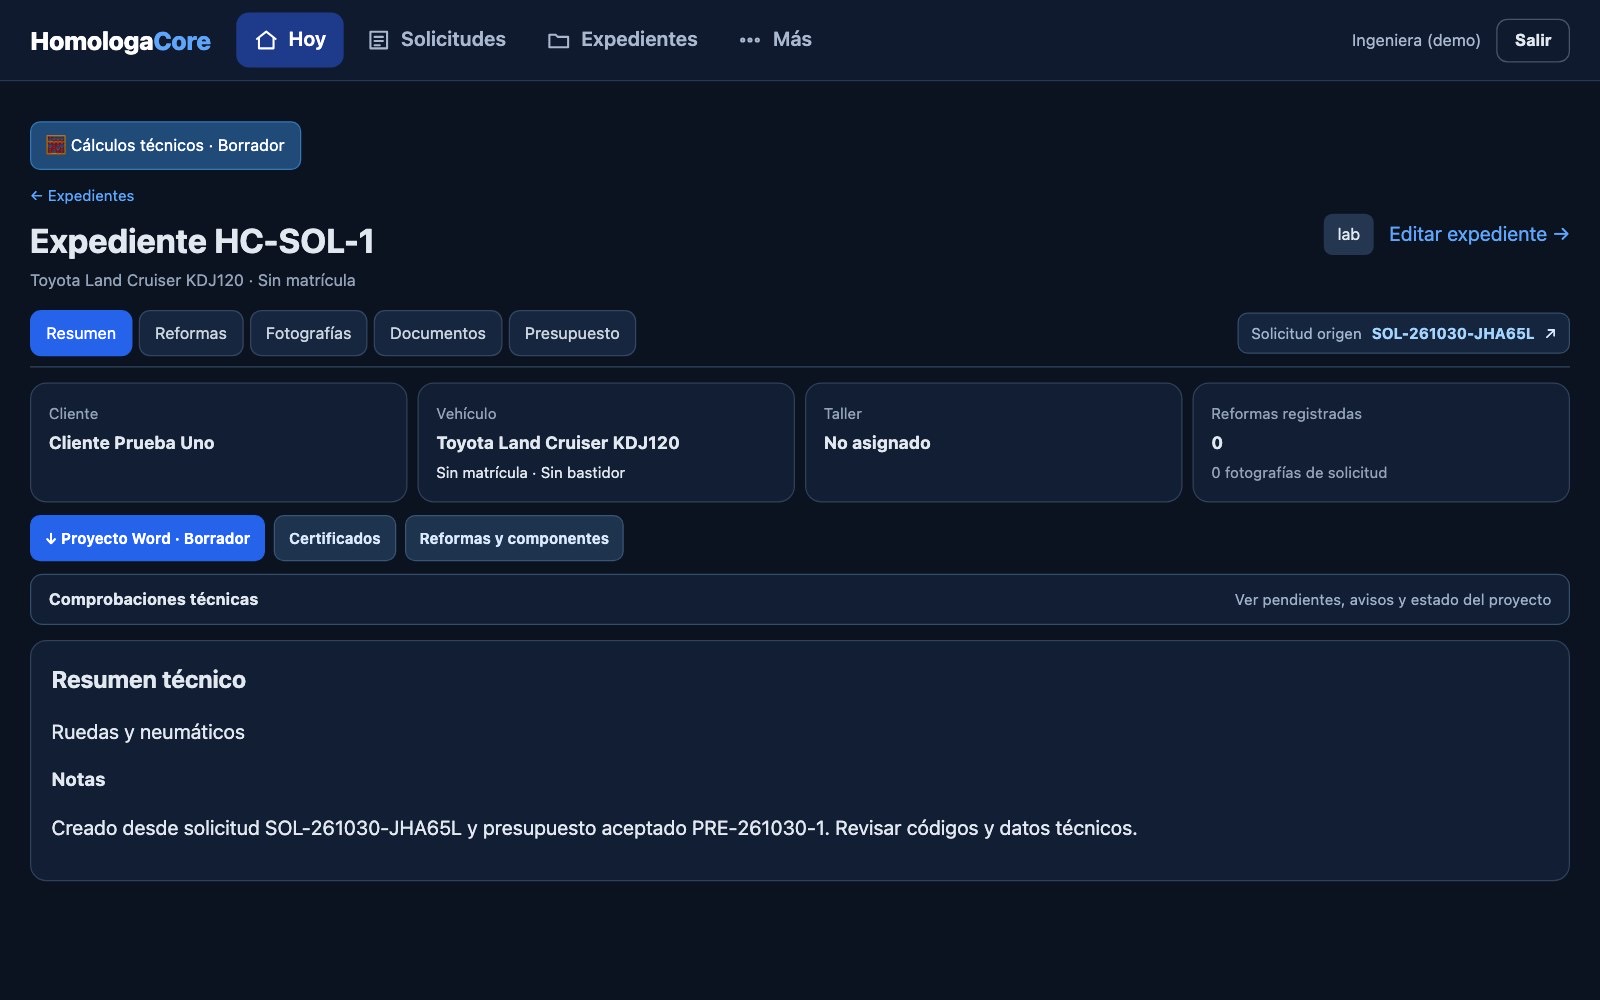Open Cálculos técnicos · Borrador
The width and height of the screenshot is (1600, 1000).
coord(165,145)
